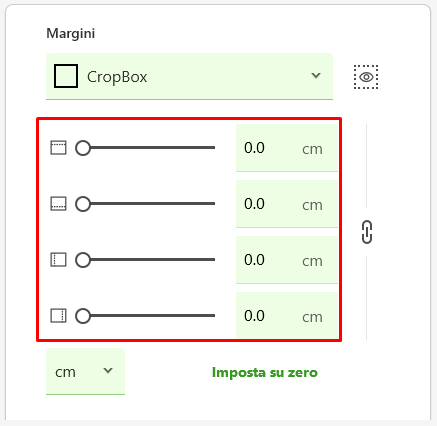This screenshot has width=437, height=426.
Task: Open the CropBox dropdown
Action: click(x=189, y=76)
